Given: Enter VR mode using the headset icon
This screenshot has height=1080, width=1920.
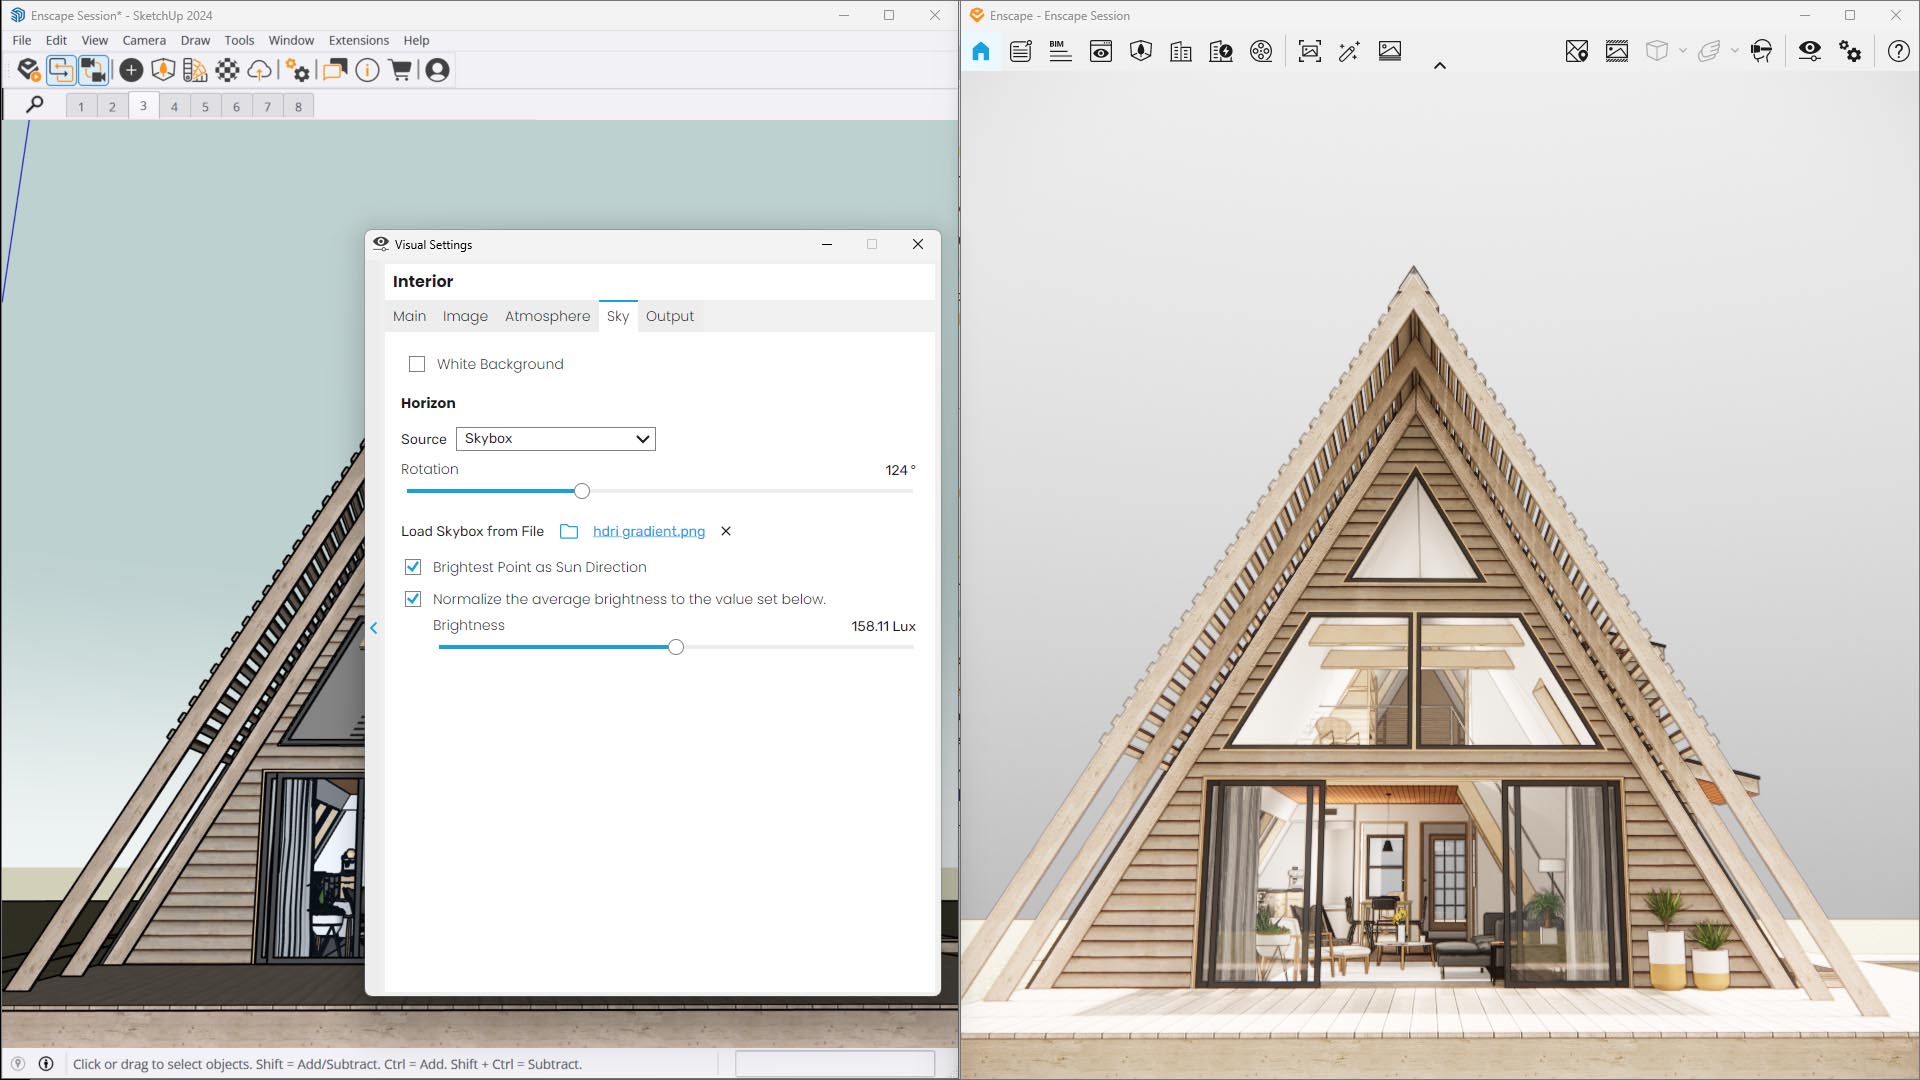Looking at the screenshot, I should [x=1761, y=51].
